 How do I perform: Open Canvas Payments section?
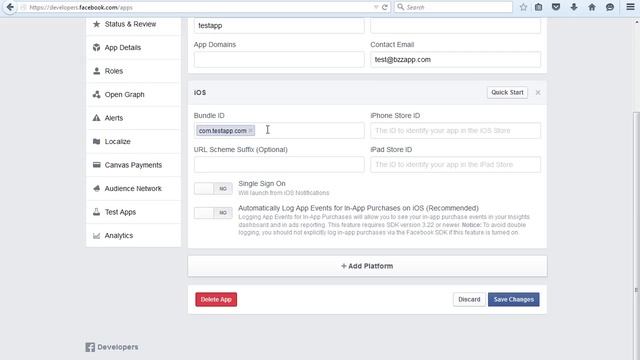(x=133, y=165)
